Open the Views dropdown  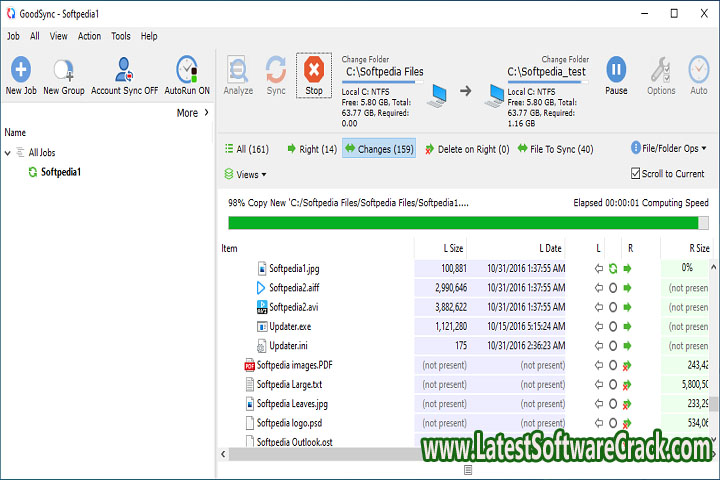click(245, 174)
